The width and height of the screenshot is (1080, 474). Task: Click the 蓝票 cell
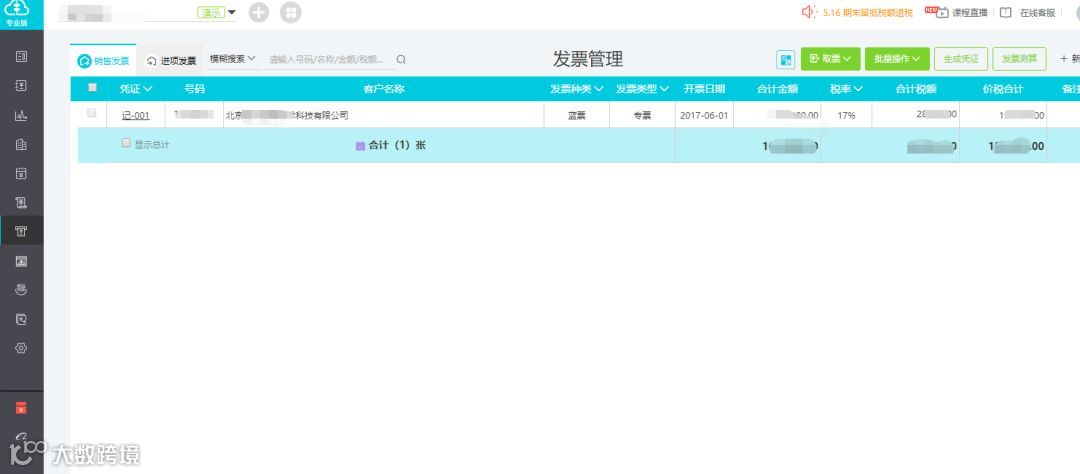click(x=577, y=116)
